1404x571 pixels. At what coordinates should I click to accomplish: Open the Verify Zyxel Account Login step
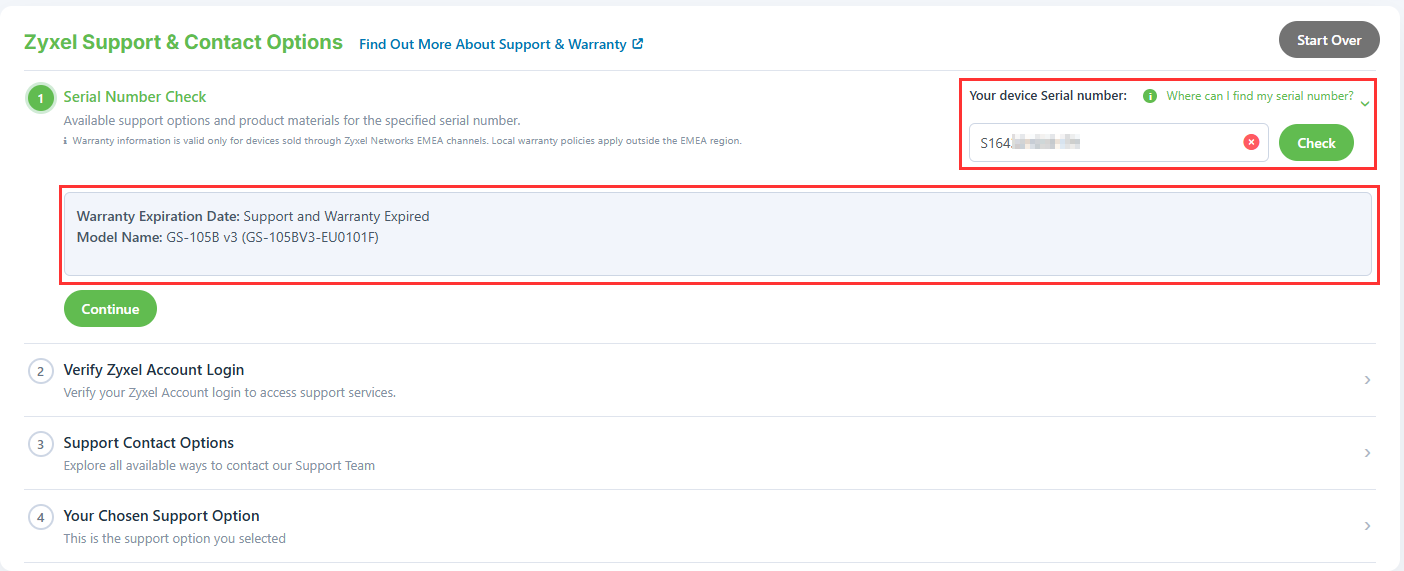pos(154,370)
